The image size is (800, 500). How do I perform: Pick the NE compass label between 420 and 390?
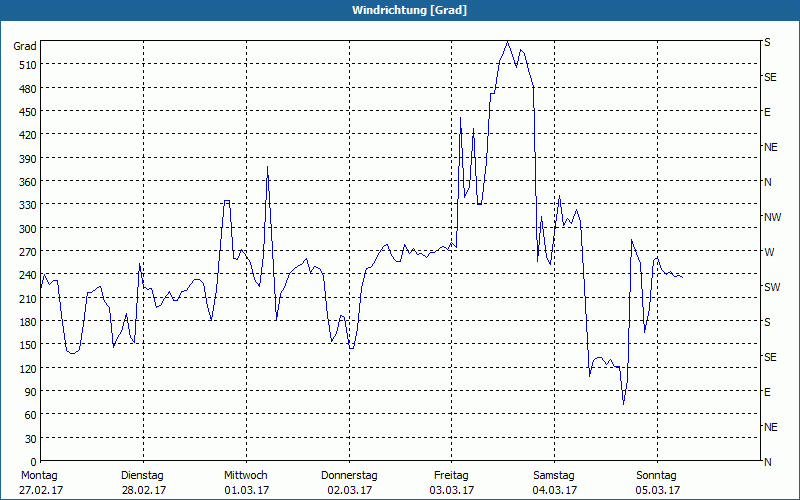tap(771, 147)
